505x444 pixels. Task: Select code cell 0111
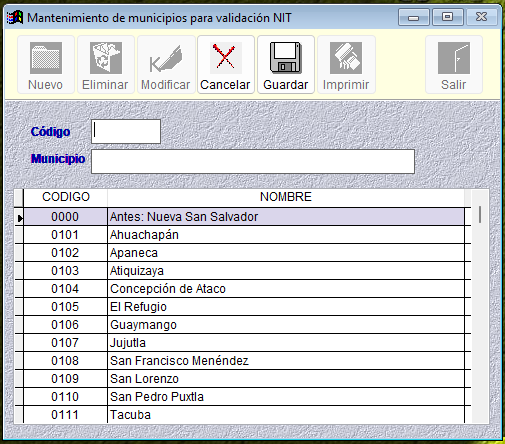click(65, 415)
